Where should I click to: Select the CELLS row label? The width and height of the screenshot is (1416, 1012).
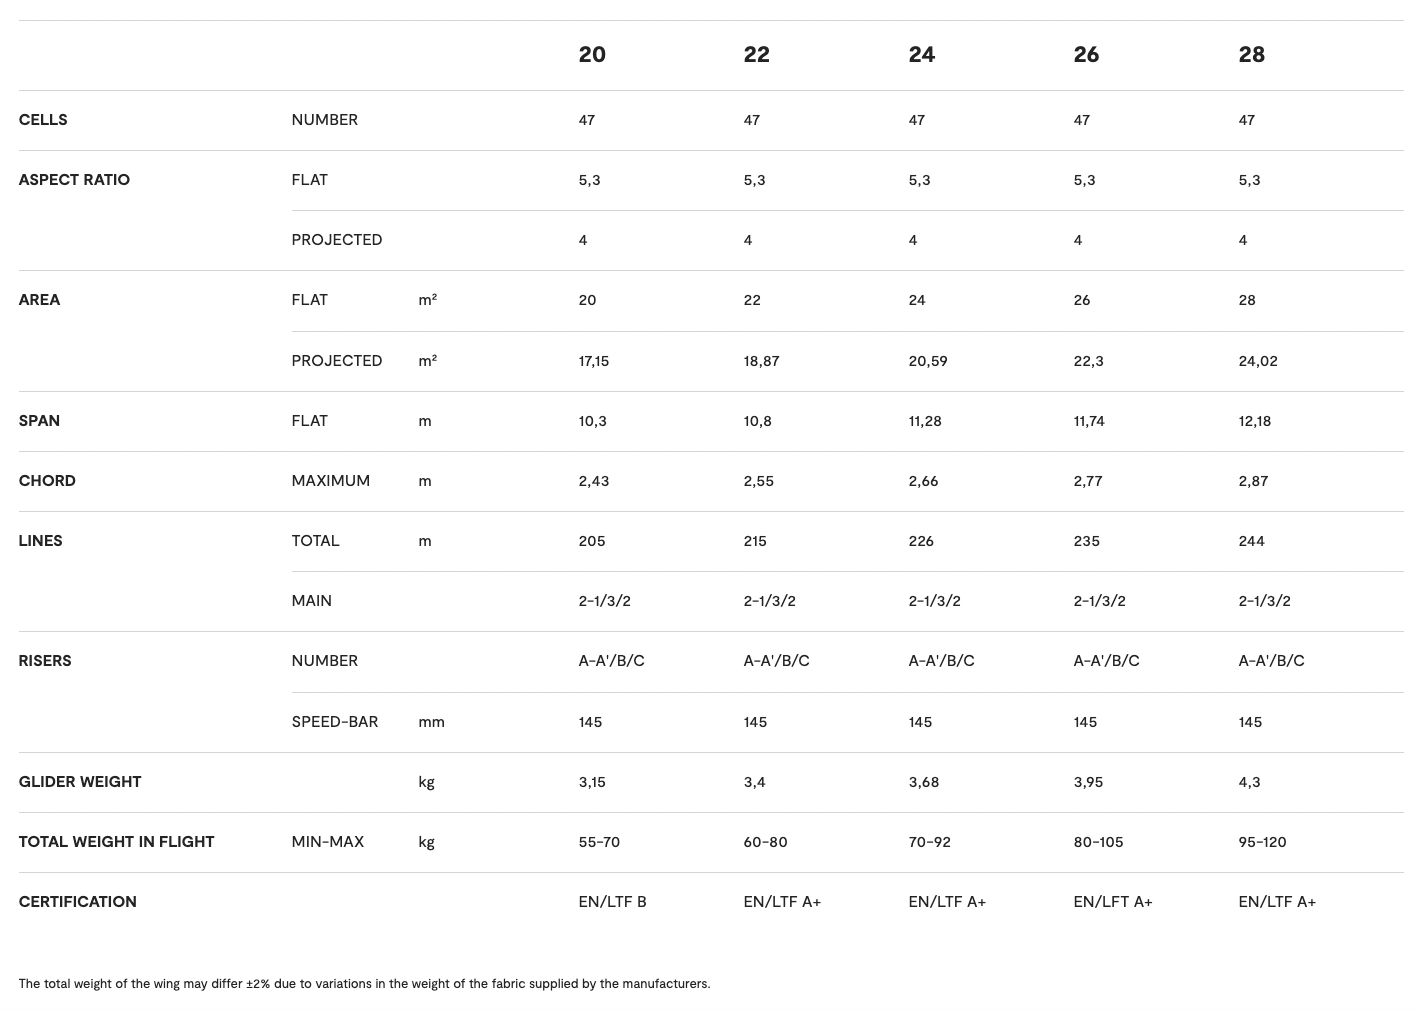(43, 120)
